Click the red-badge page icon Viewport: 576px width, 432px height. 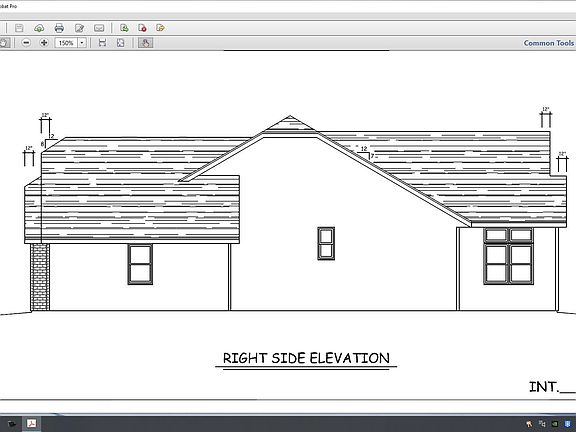142,28
